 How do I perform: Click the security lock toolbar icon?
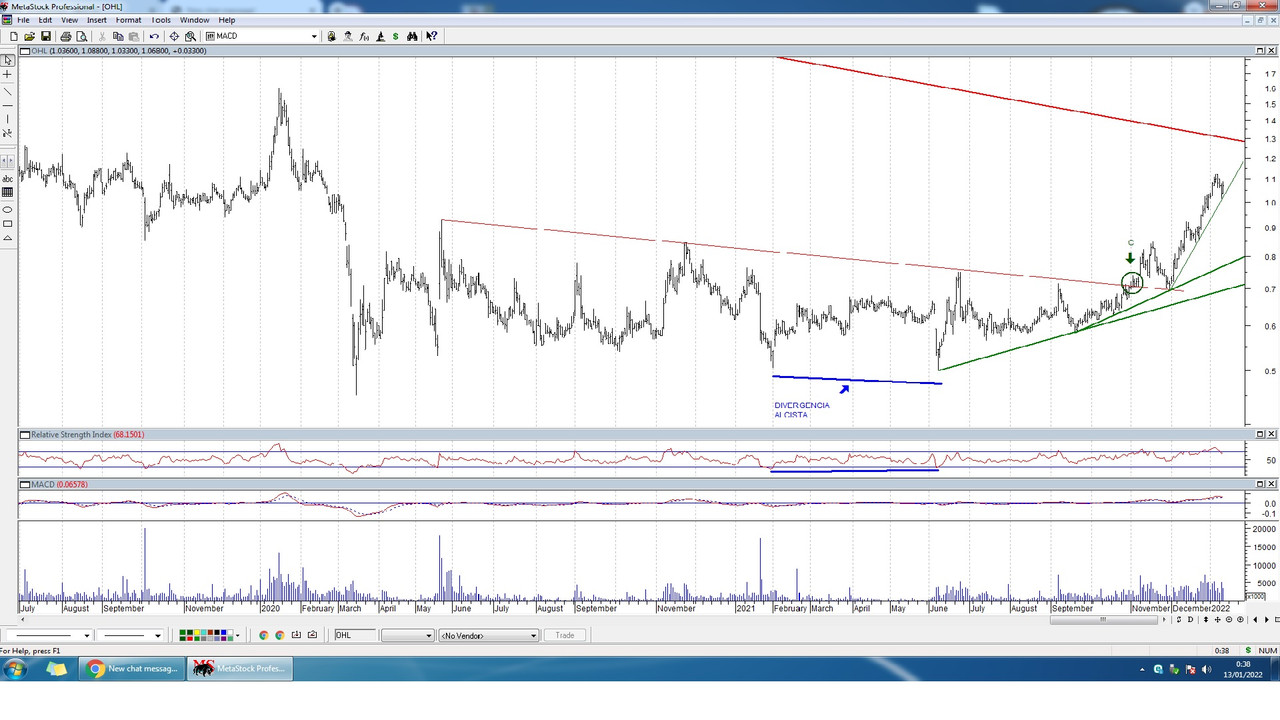pos(332,36)
